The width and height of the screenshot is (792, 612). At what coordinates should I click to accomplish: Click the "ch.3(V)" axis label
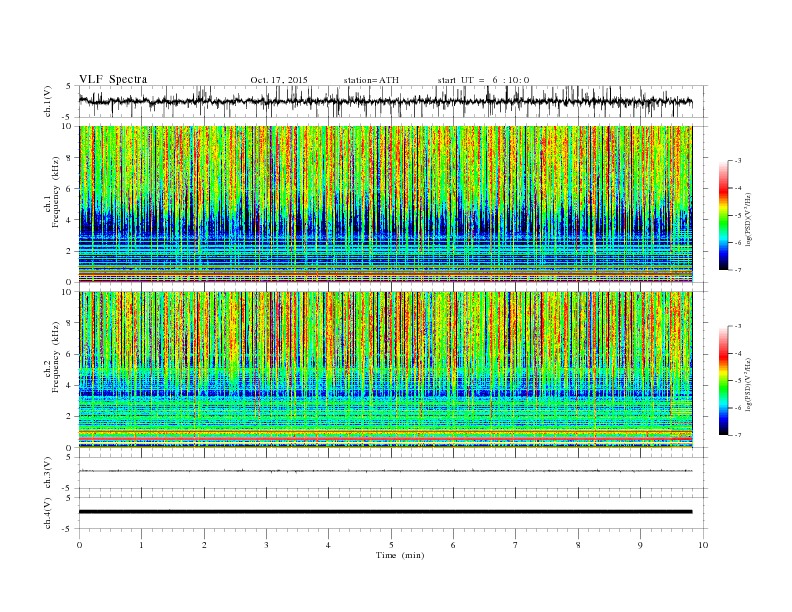(x=48, y=472)
